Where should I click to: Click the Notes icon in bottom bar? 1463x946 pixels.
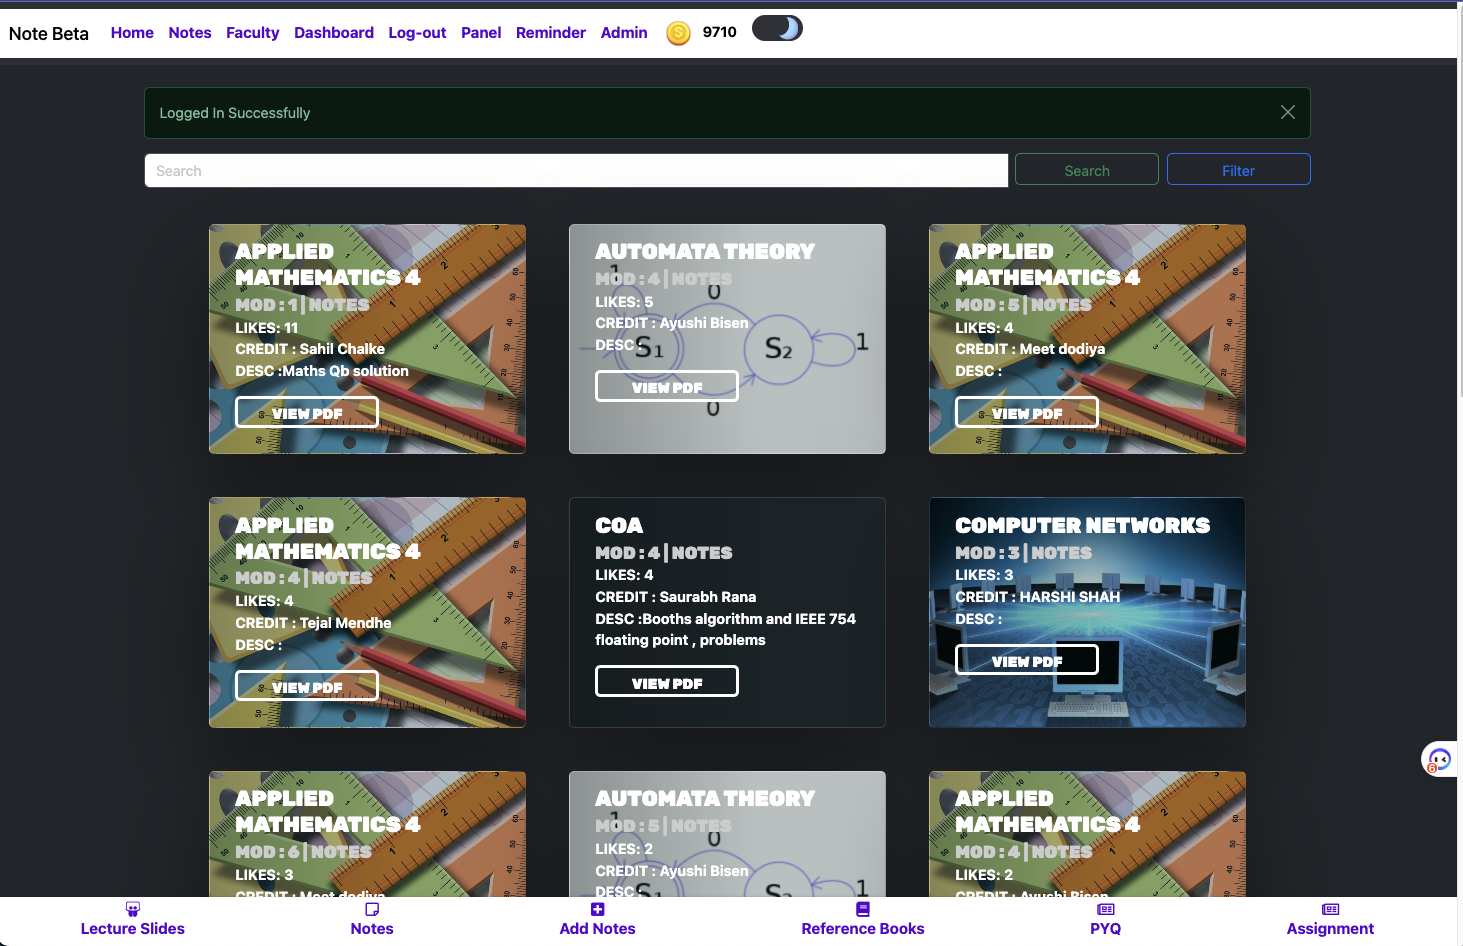372,909
